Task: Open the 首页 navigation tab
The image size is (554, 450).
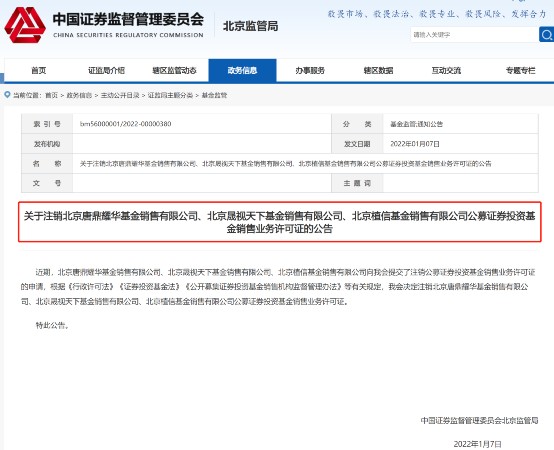Action: 39,70
